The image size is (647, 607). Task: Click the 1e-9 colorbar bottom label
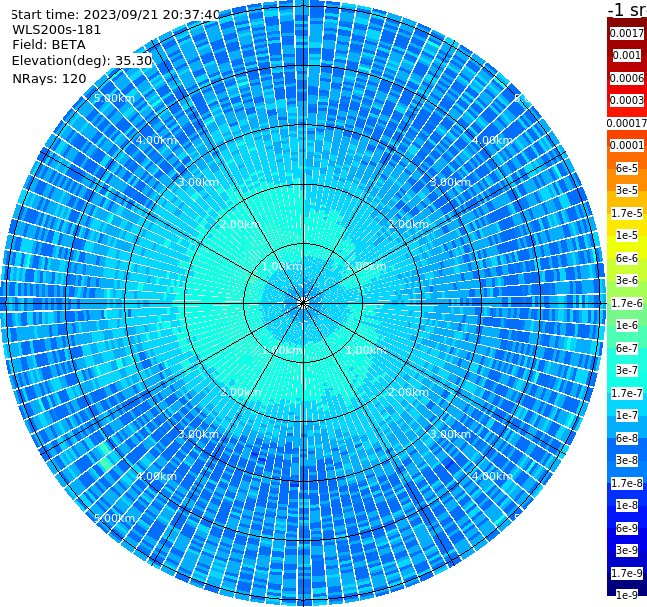(x=627, y=595)
